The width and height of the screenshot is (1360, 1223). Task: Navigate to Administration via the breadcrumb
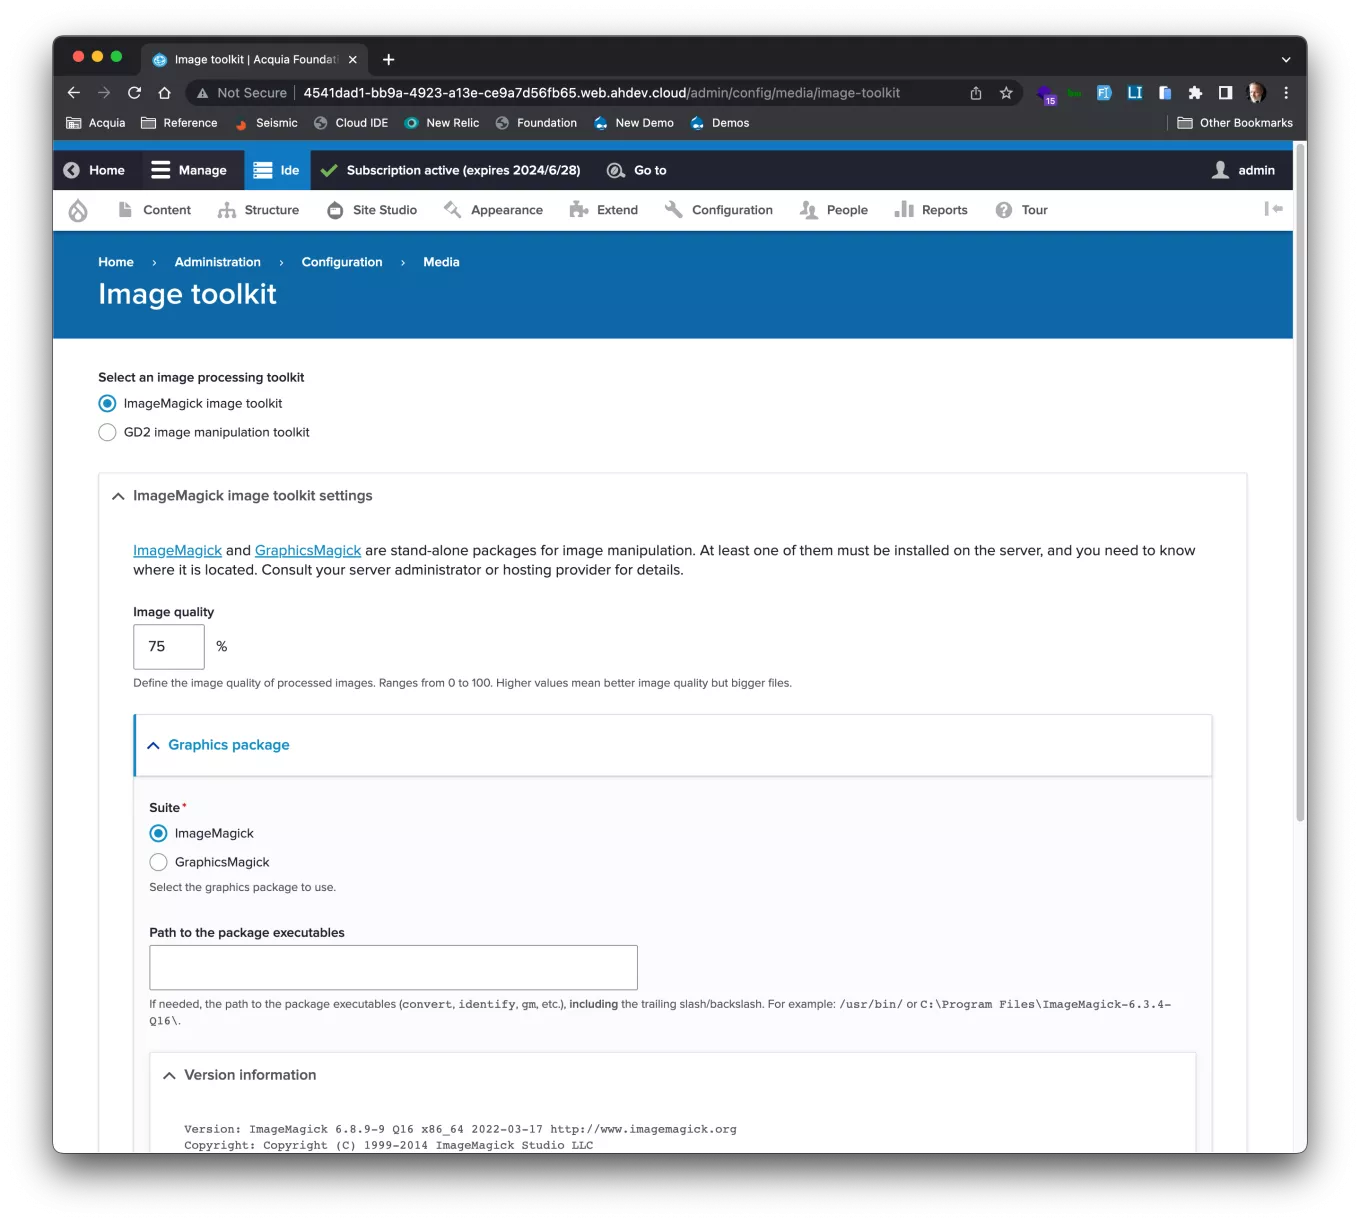tap(217, 261)
